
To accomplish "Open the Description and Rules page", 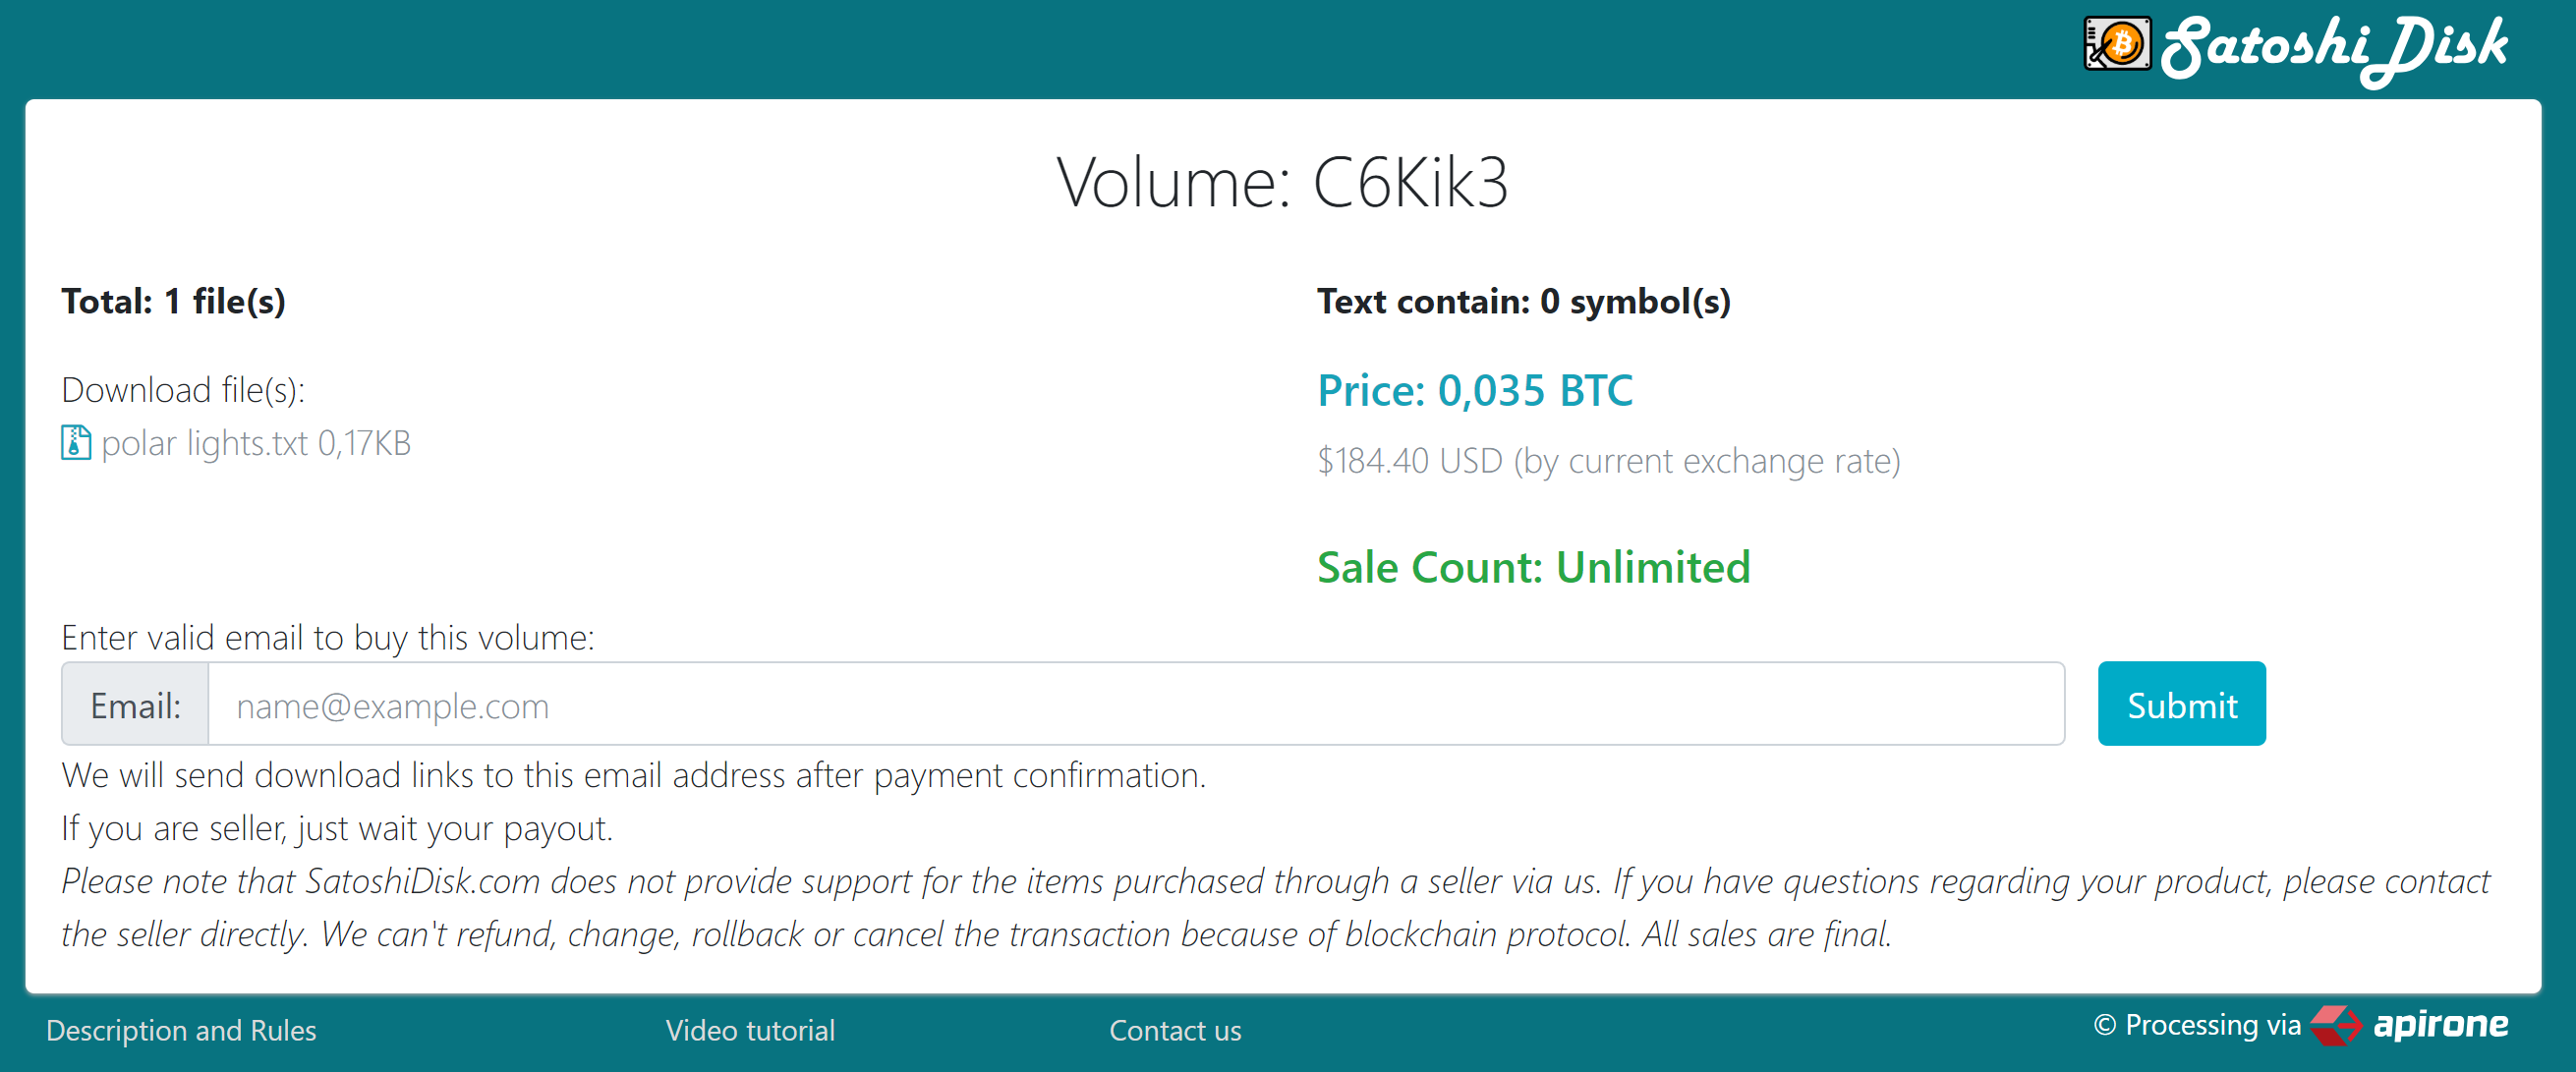I will click(x=181, y=1030).
